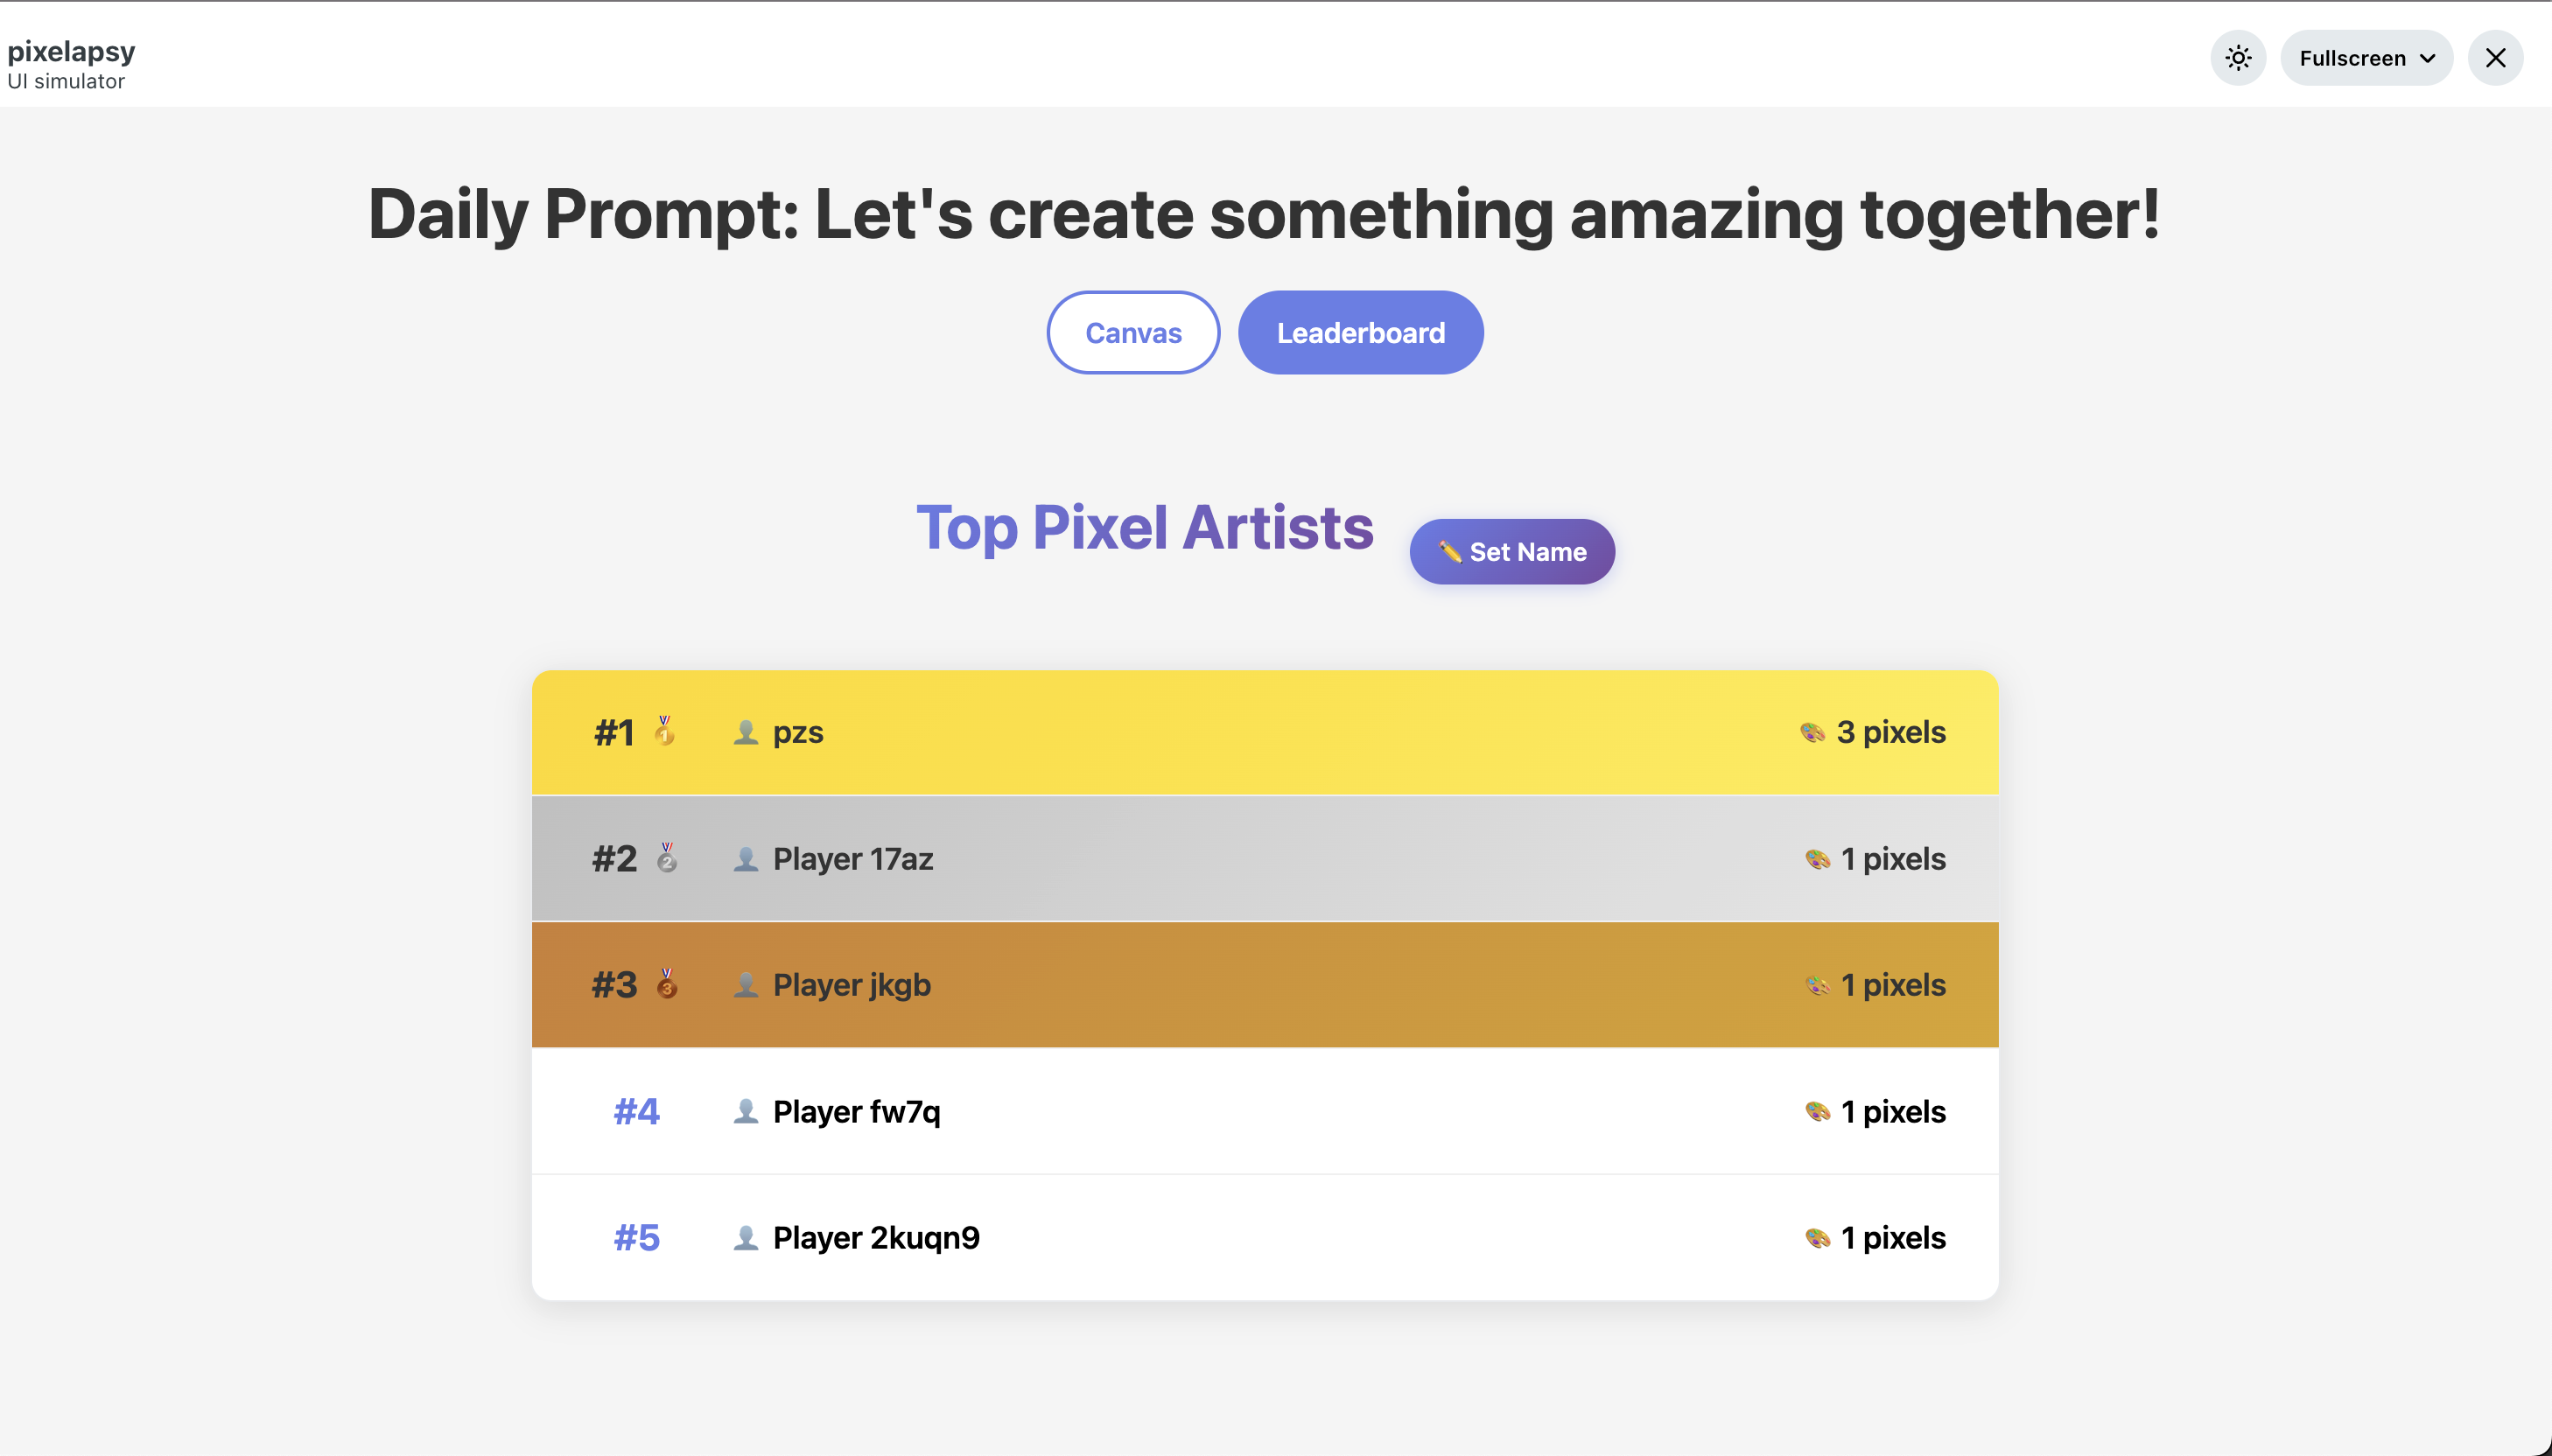Click the Player 2kuqn9 name

click(876, 1238)
